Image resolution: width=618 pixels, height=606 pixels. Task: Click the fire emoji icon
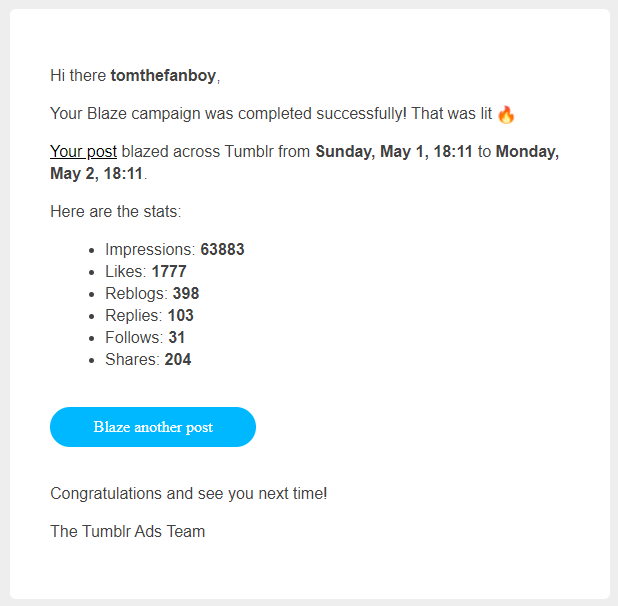pyautogui.click(x=506, y=114)
